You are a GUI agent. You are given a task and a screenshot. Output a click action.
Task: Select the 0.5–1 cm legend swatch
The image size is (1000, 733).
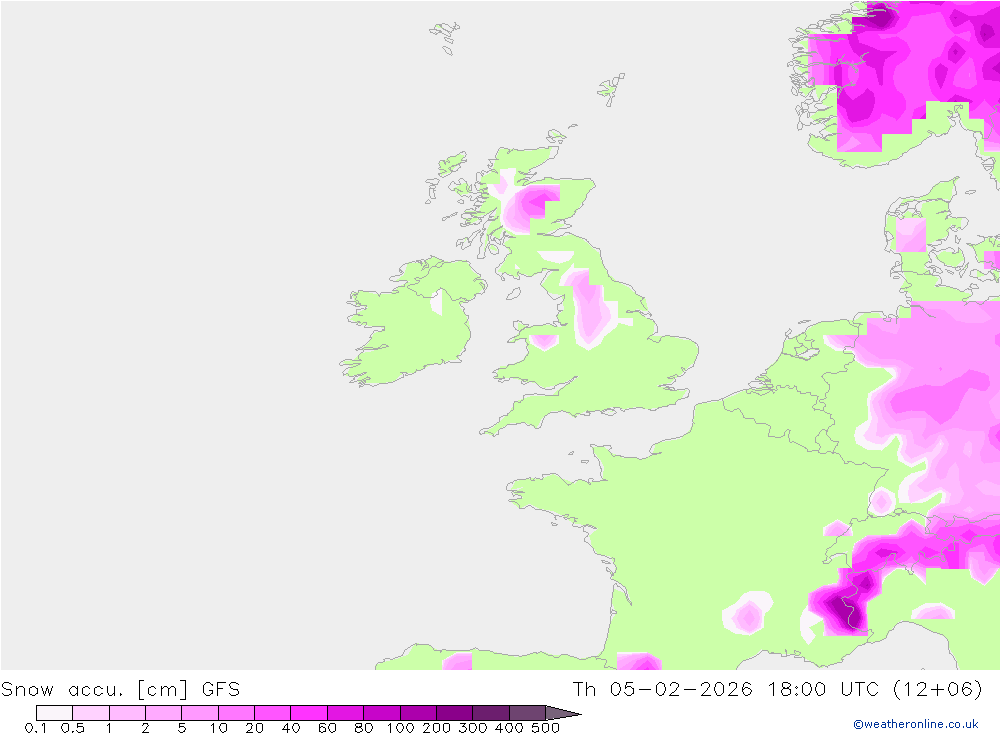pos(91,713)
